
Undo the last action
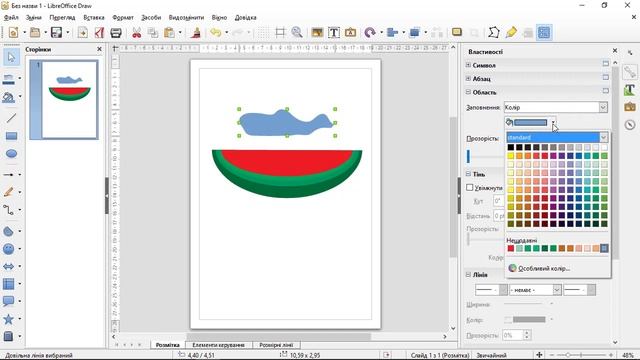point(215,33)
